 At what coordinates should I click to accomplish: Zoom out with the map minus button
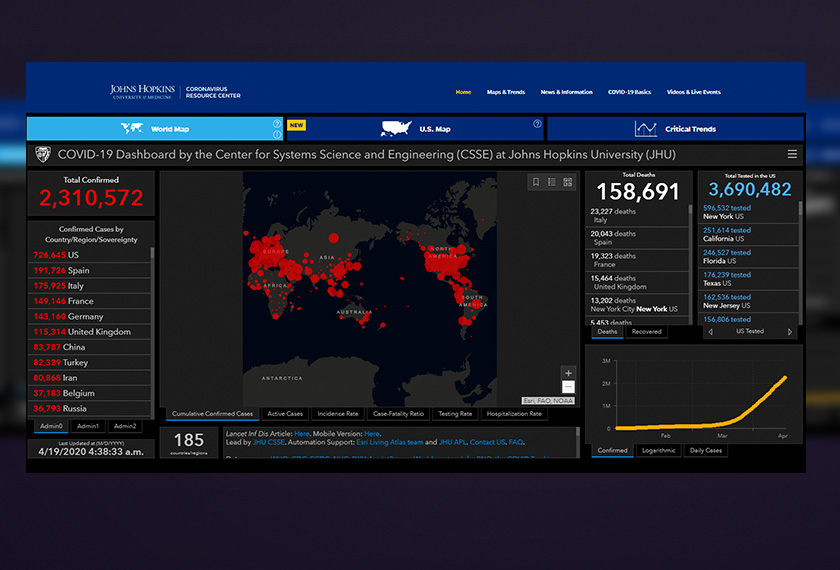[x=568, y=386]
